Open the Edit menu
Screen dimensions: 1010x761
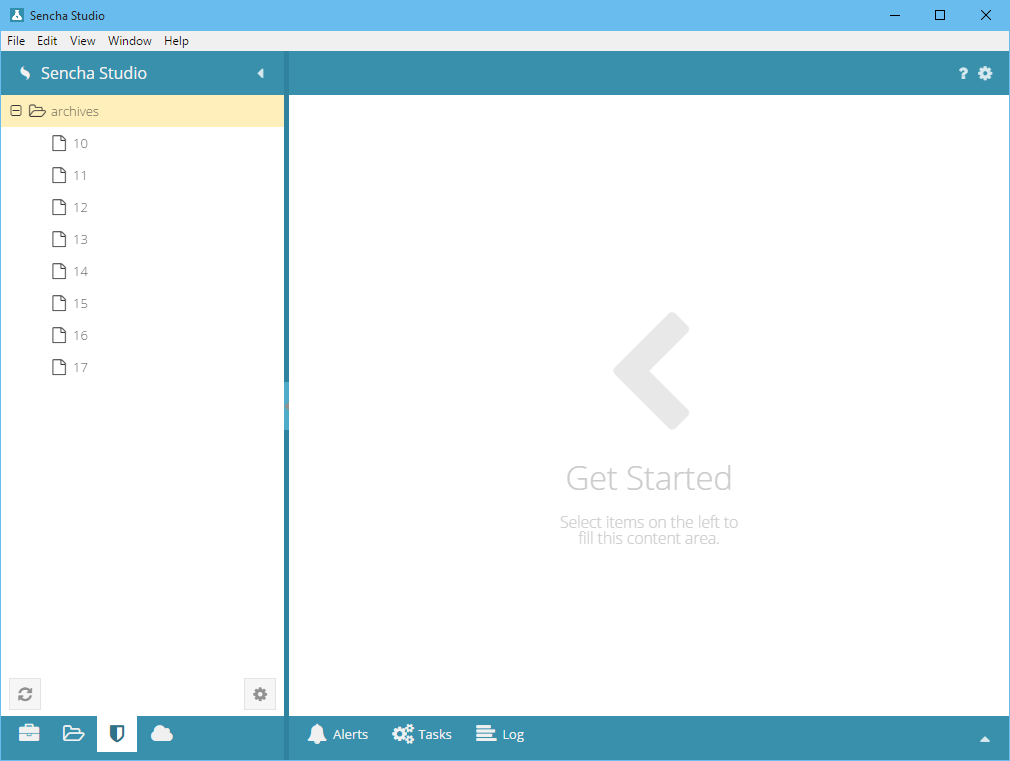coord(47,41)
